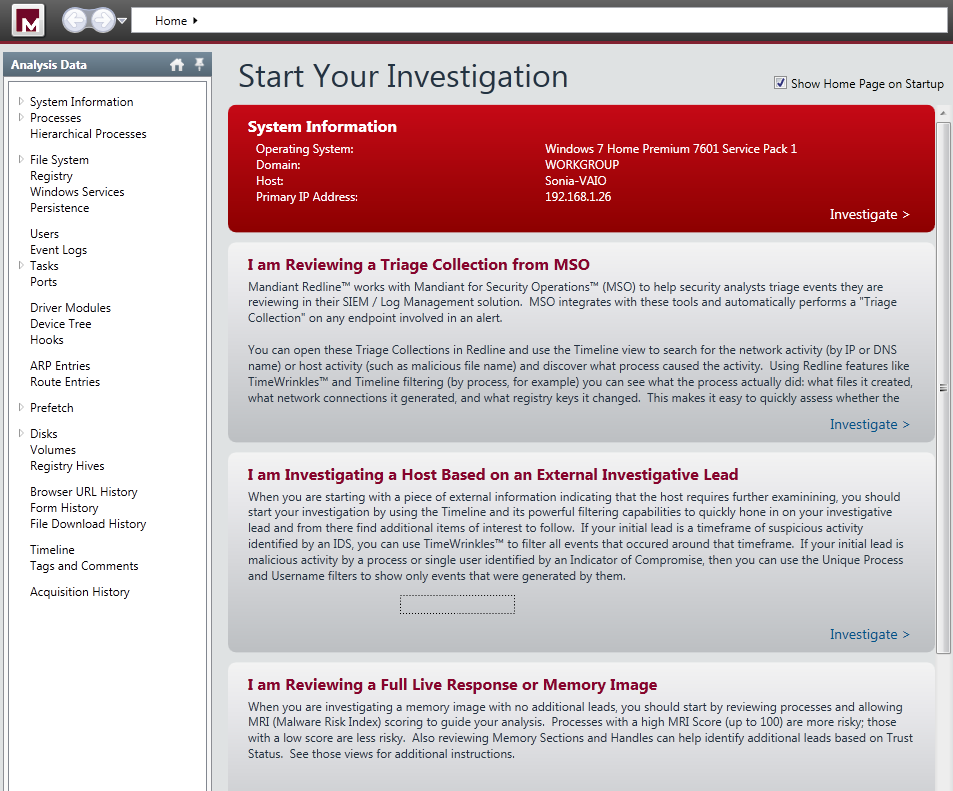The height and width of the screenshot is (791, 953).
Task: Click Investigate link in System Information card
Action: pos(869,214)
